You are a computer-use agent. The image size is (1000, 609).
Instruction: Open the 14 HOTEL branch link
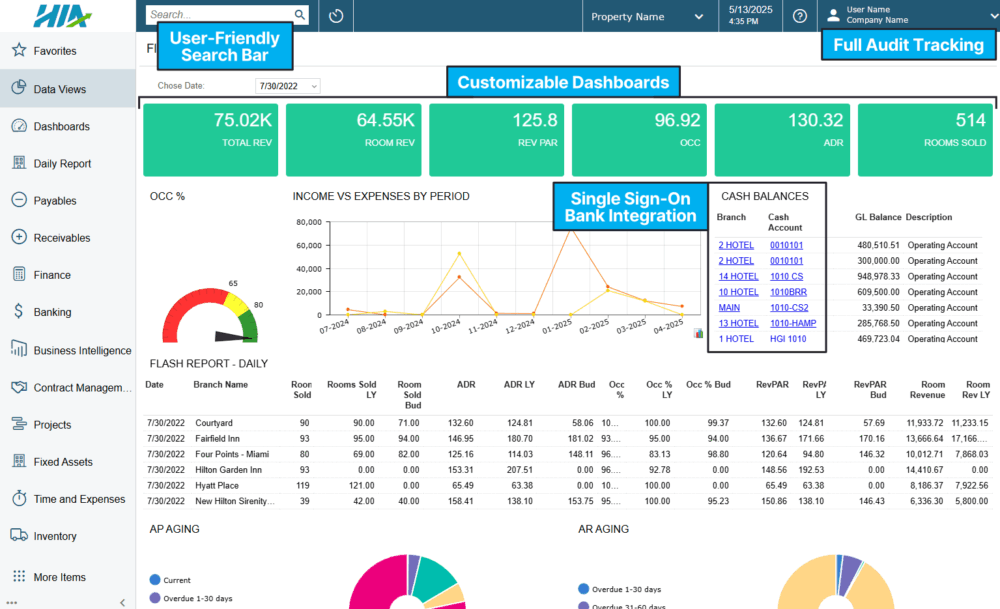[x=738, y=276]
